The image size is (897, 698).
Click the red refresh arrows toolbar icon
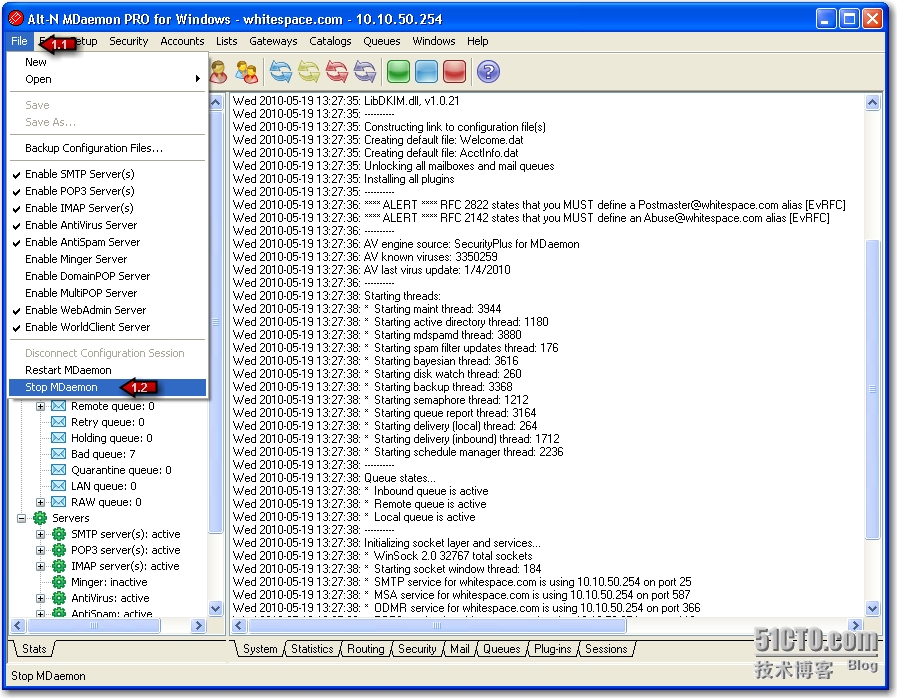[336, 72]
